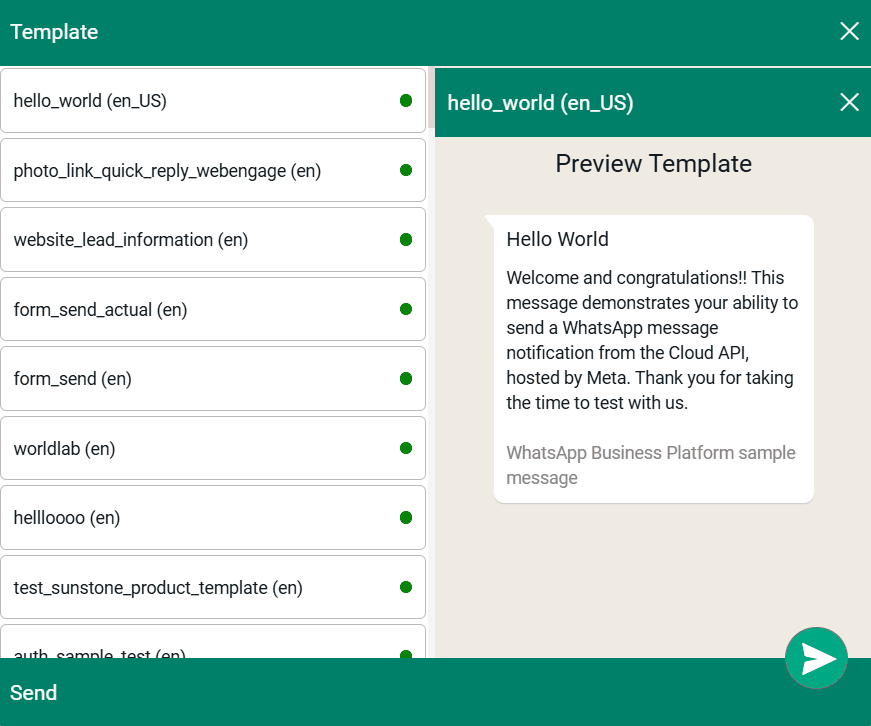
Task: Open test_sunstone_product_template (en) item
Action: click(x=200, y=588)
